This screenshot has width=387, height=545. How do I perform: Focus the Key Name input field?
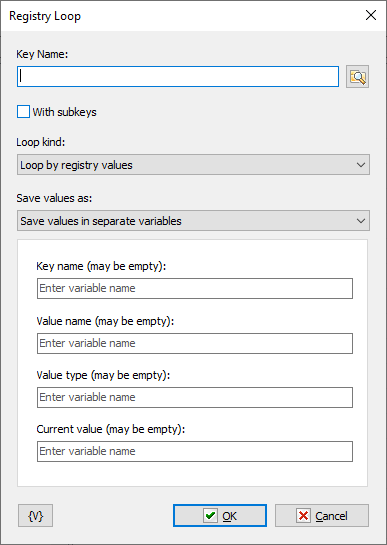178,76
